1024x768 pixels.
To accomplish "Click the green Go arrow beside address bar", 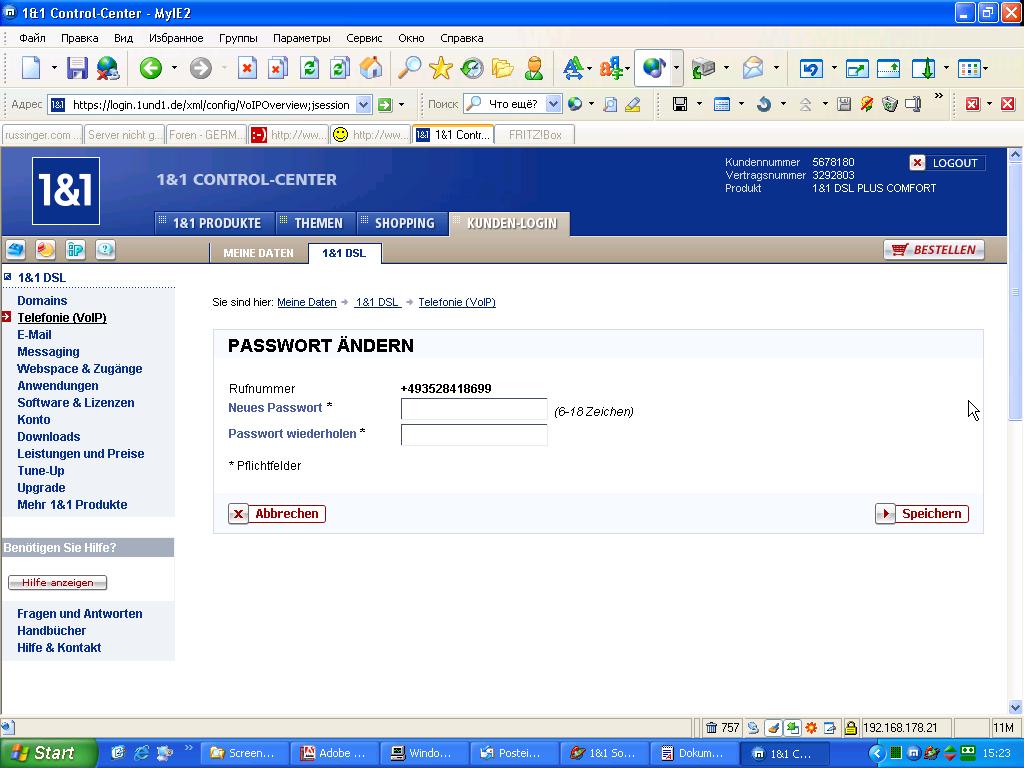I will (385, 104).
